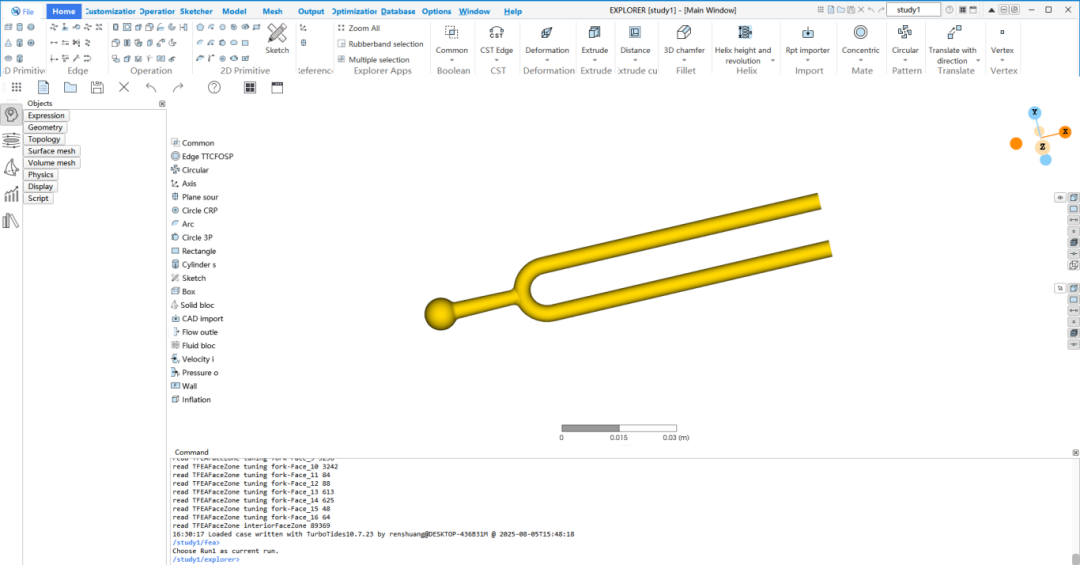Click the stacked layers sidebar icon

11,141
